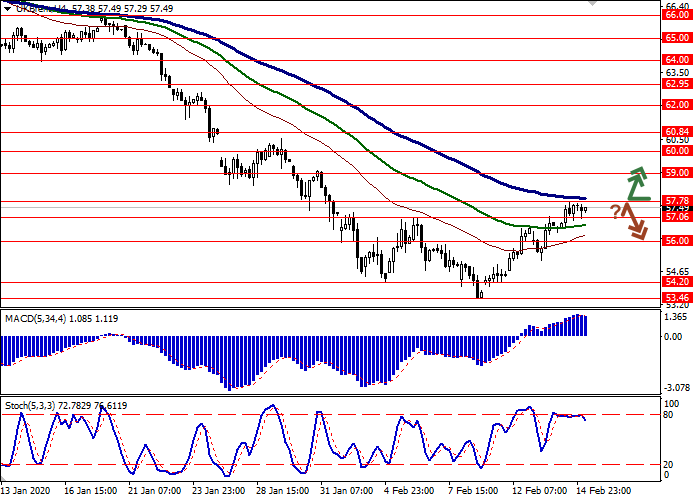Click the 54.20 support level label
This screenshot has width=700, height=500.
[677, 282]
